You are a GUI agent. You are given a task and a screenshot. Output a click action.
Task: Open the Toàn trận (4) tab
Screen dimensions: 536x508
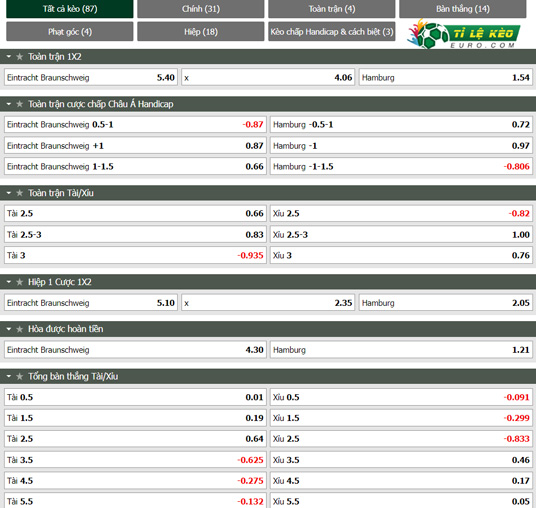(332, 9)
